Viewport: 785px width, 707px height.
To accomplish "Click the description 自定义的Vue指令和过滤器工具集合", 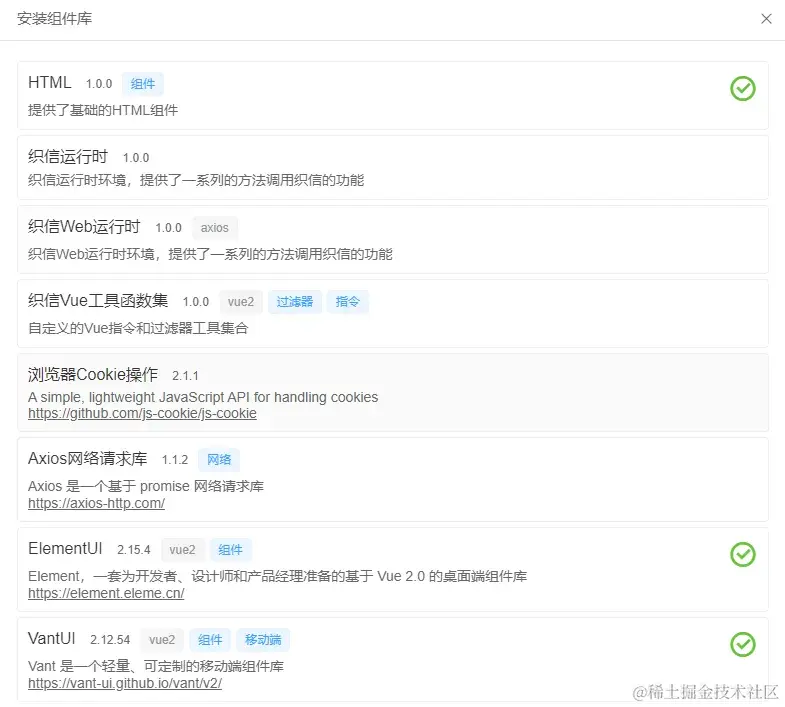I will (x=138, y=328).
